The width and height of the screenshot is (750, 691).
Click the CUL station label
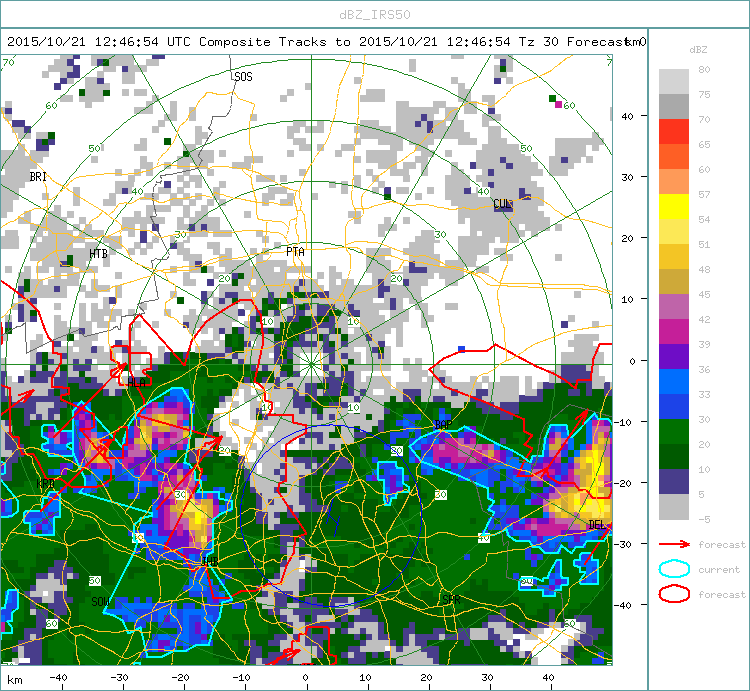[x=503, y=204]
